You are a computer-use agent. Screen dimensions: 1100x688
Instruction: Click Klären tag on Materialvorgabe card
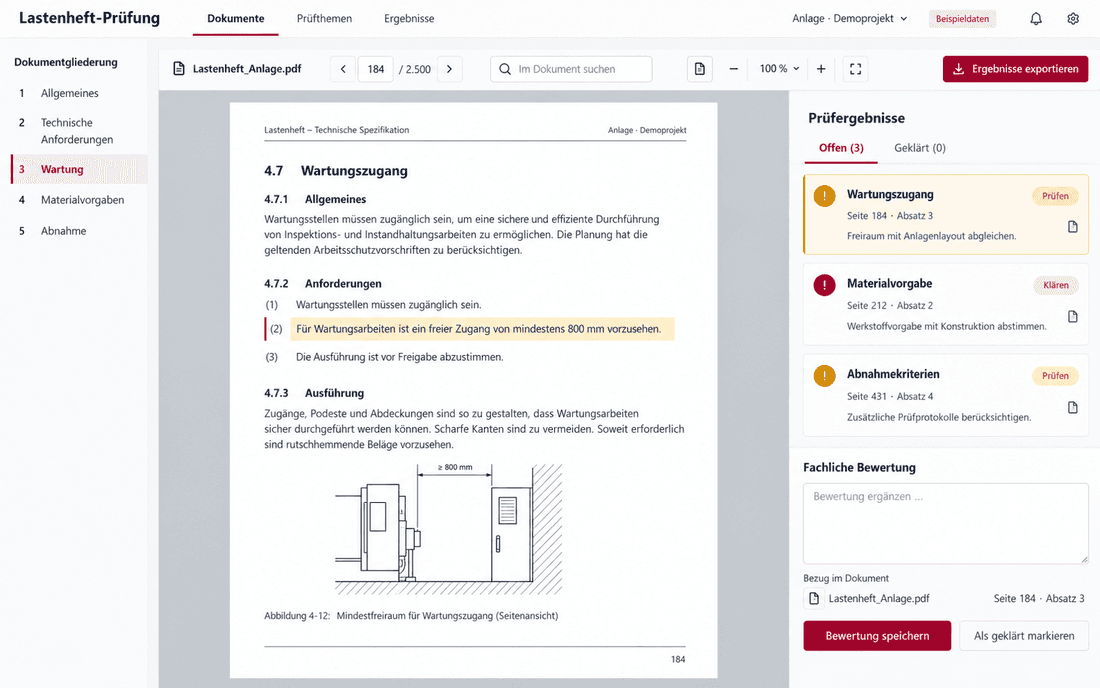1055,285
